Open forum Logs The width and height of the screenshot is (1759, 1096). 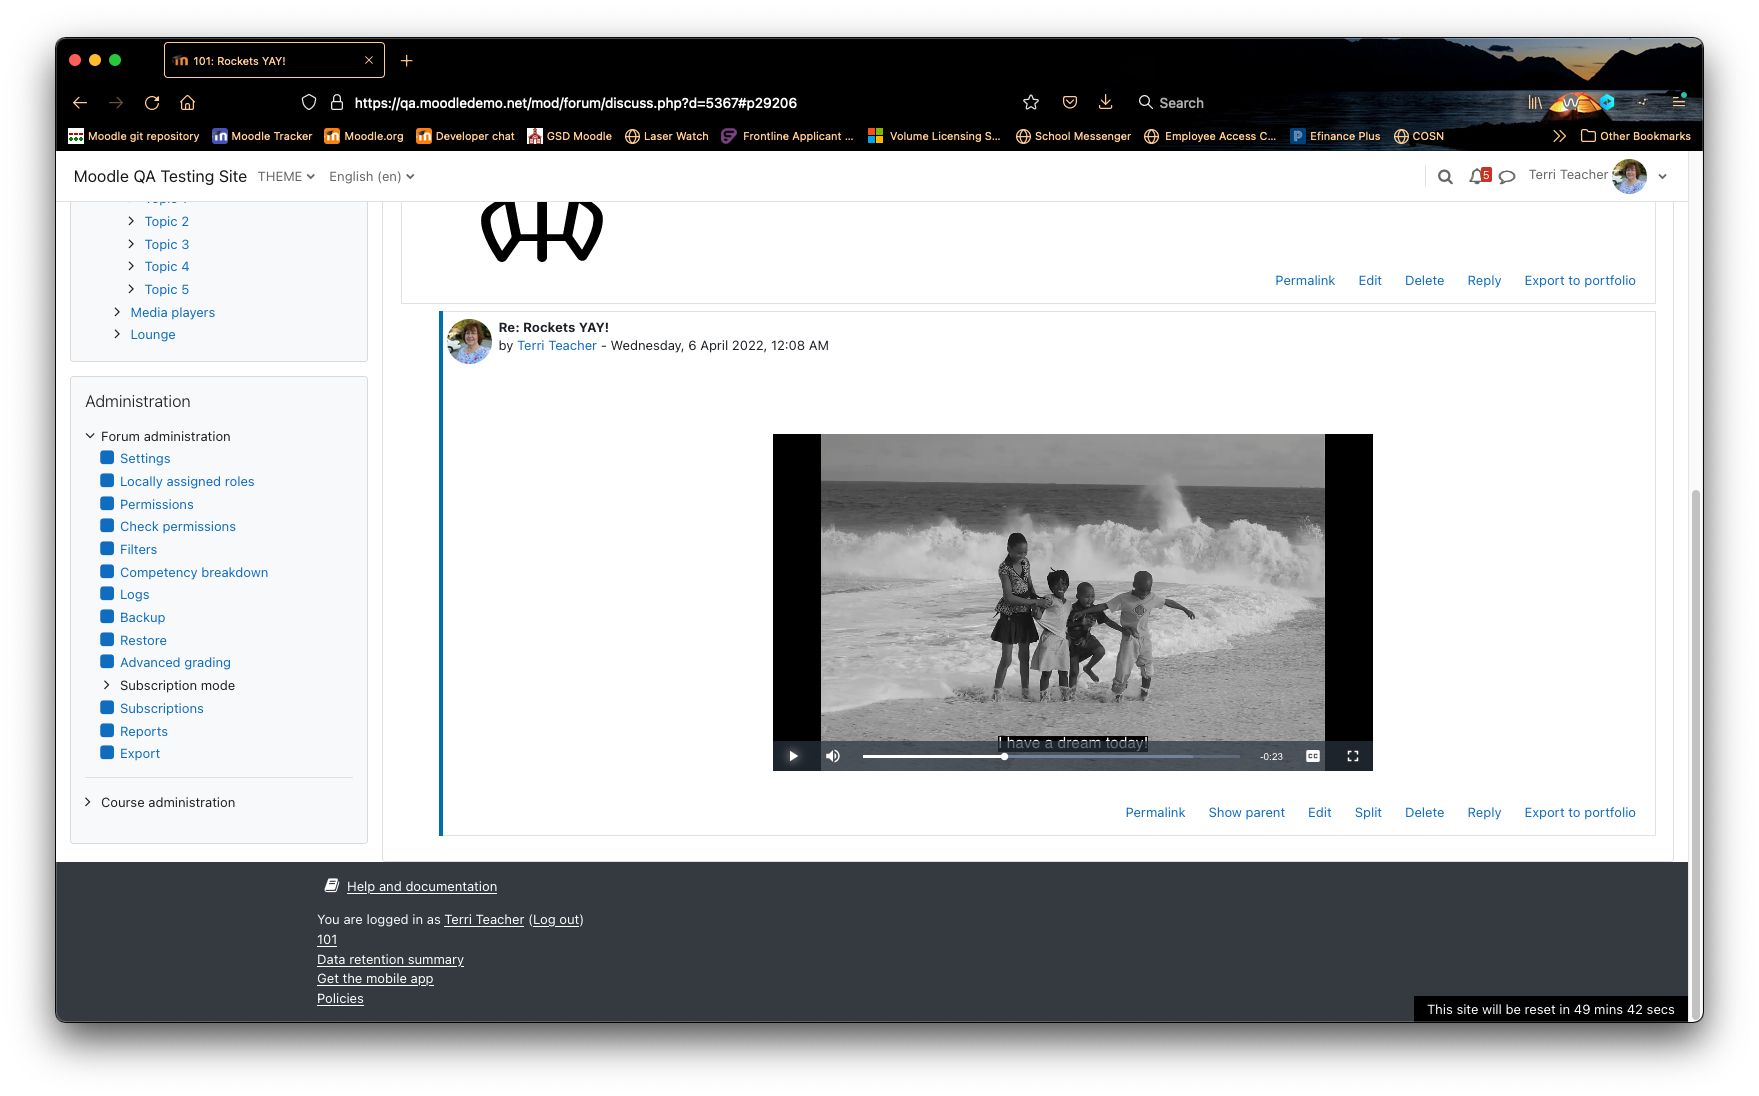134,594
